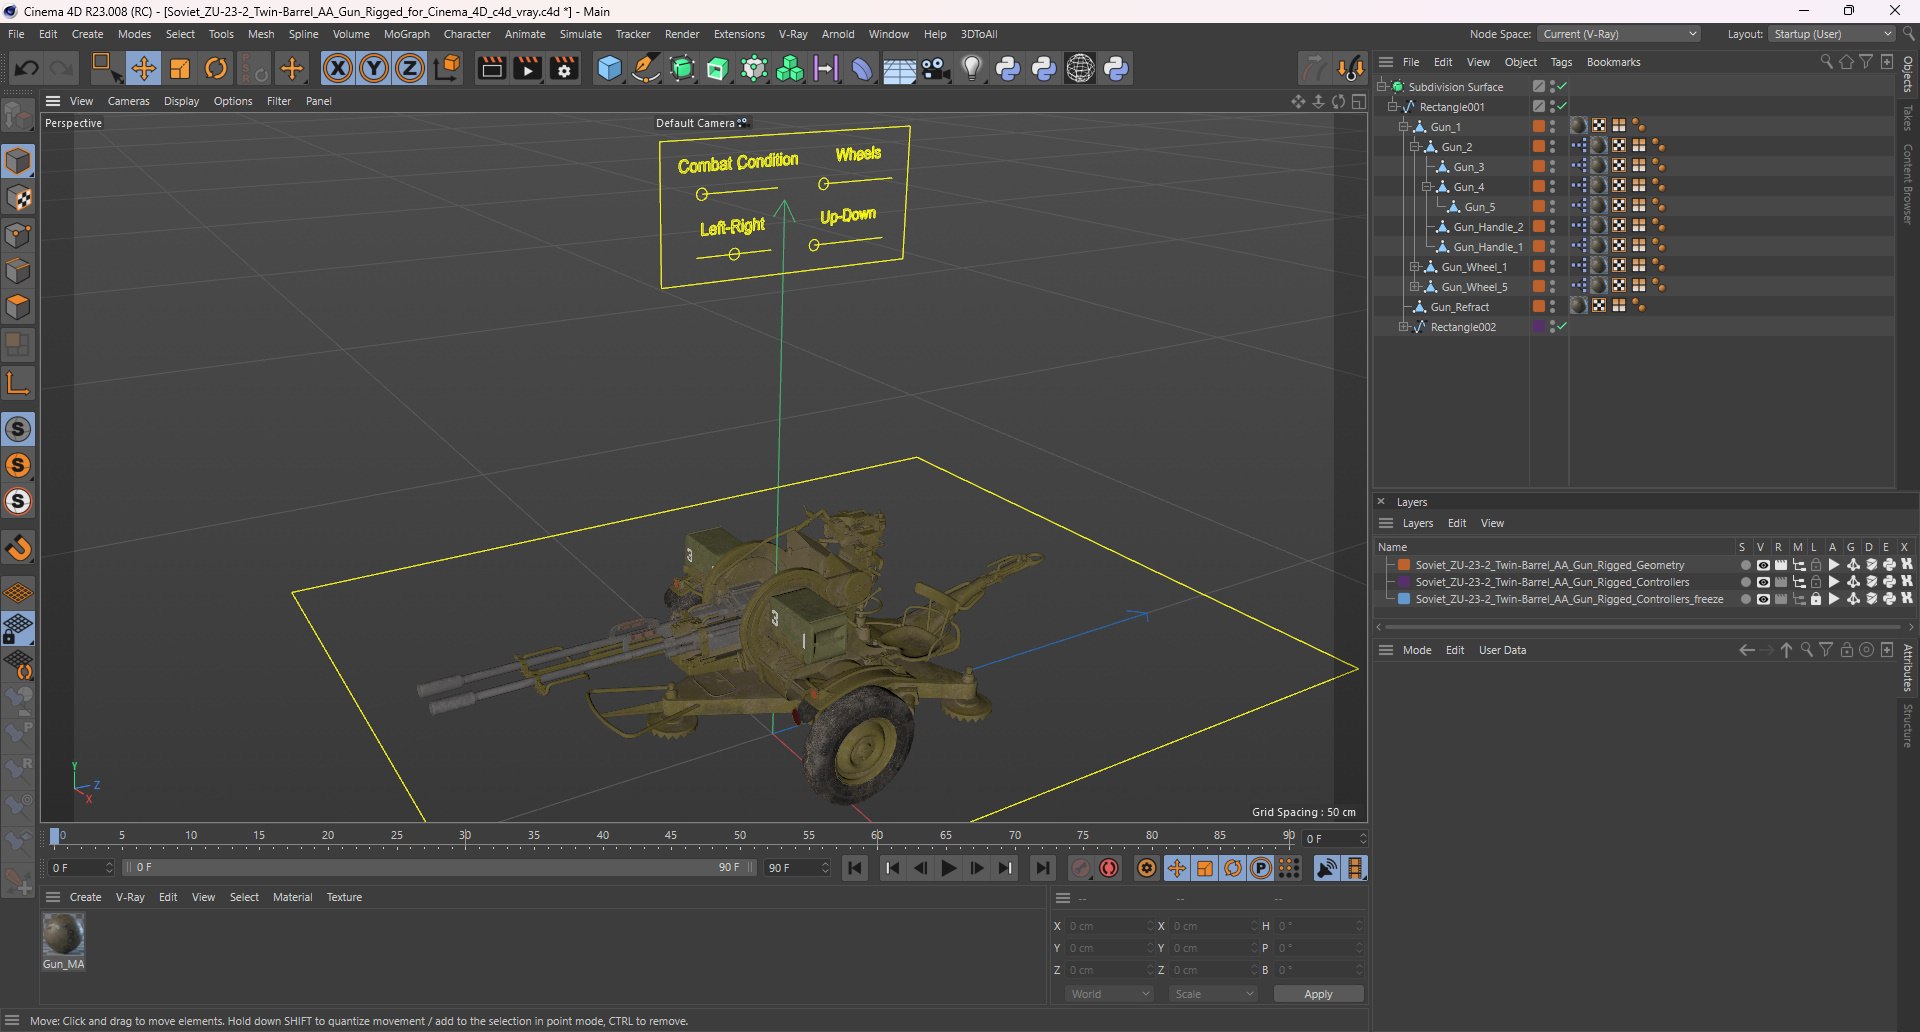1920x1032 pixels.
Task: Open the Layout Startup dropdown
Action: (x=1833, y=34)
